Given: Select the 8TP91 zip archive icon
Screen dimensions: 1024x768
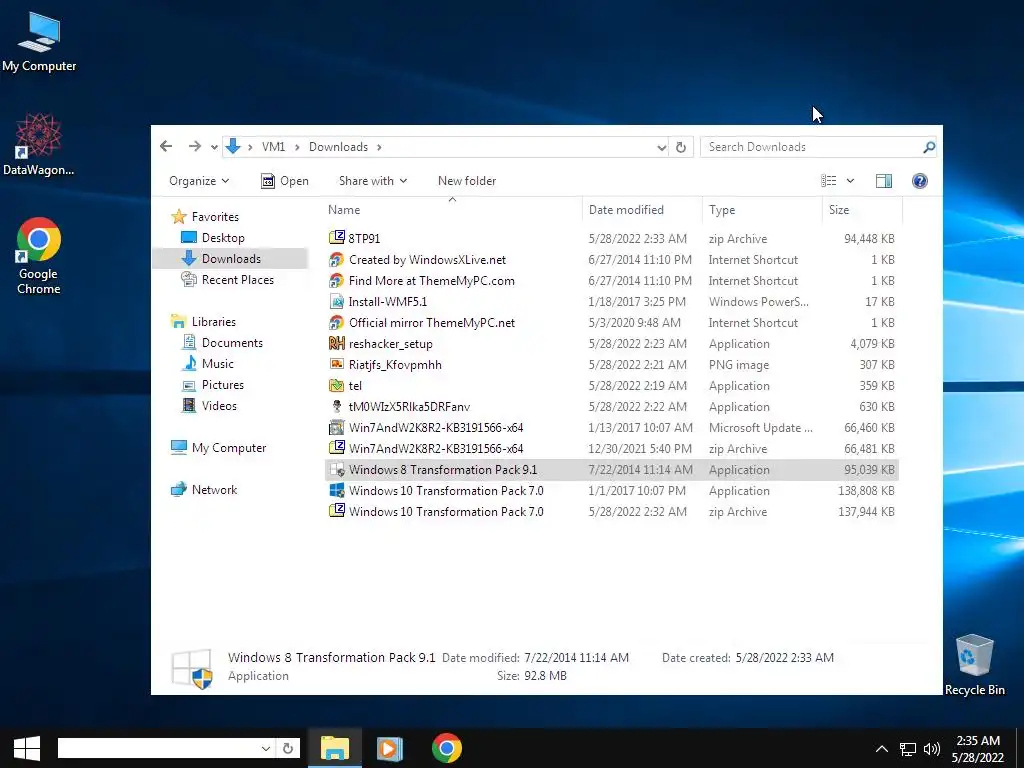Looking at the screenshot, I should click(x=336, y=238).
